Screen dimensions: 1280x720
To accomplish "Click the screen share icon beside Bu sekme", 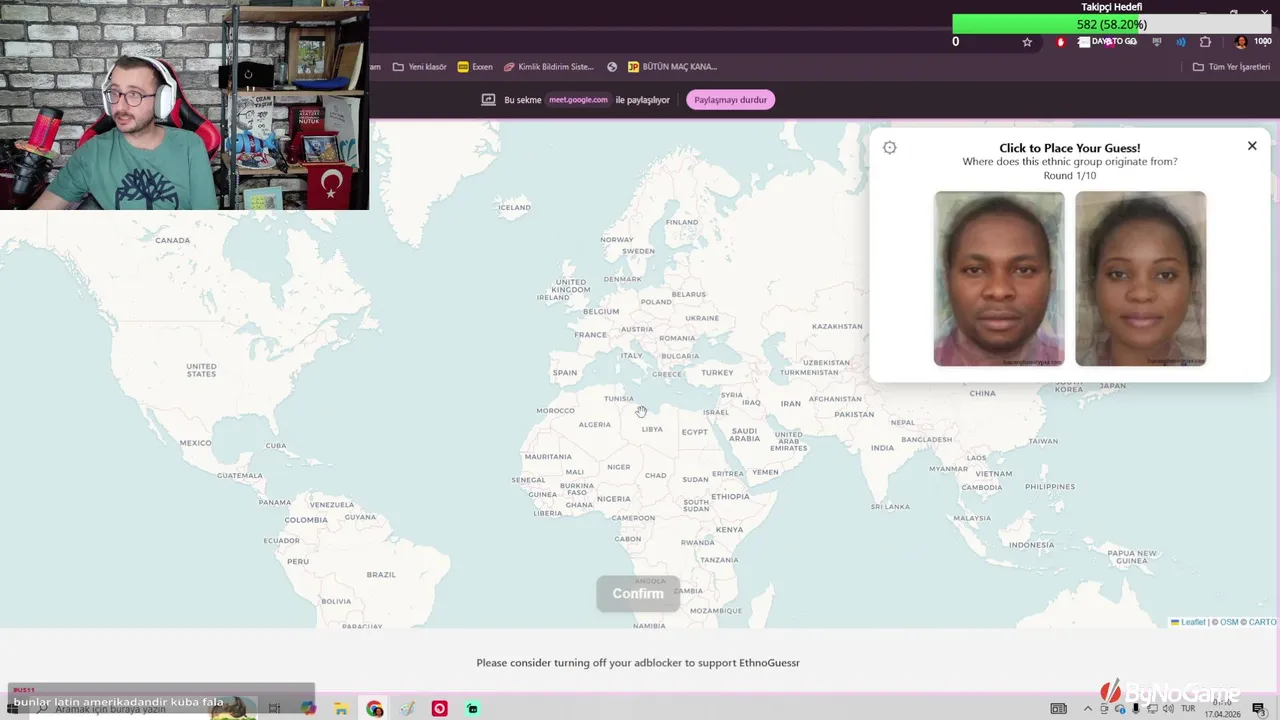I will click(x=488, y=100).
